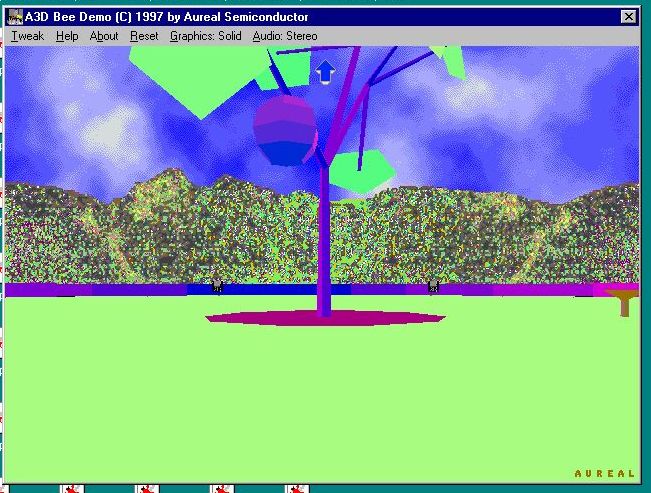The height and width of the screenshot is (493, 651).
Task: Click the A3D Bee Demo title bar icon
Action: coord(15,17)
